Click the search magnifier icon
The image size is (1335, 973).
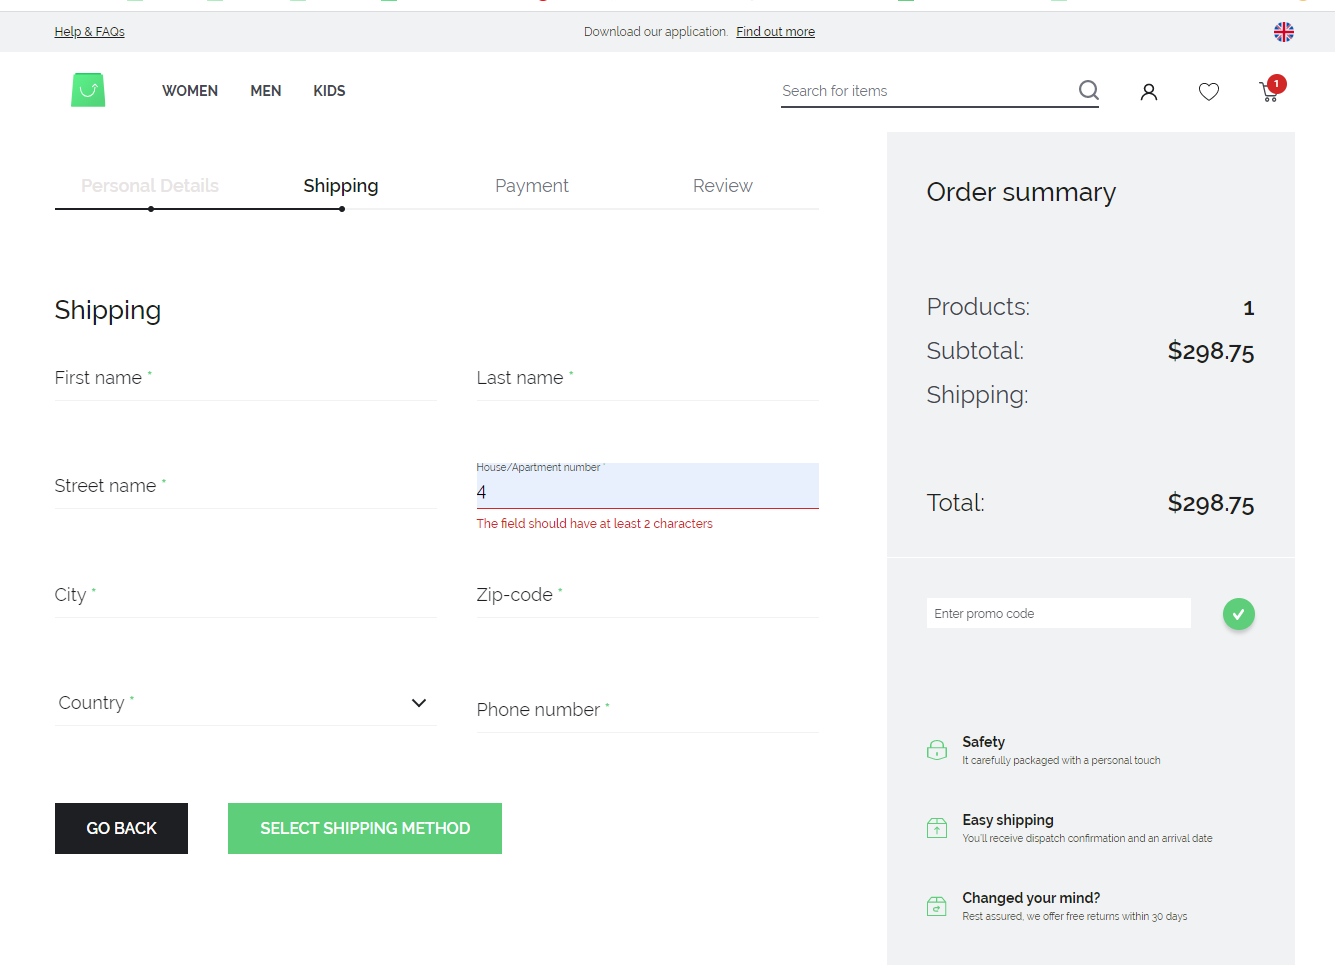1088,90
